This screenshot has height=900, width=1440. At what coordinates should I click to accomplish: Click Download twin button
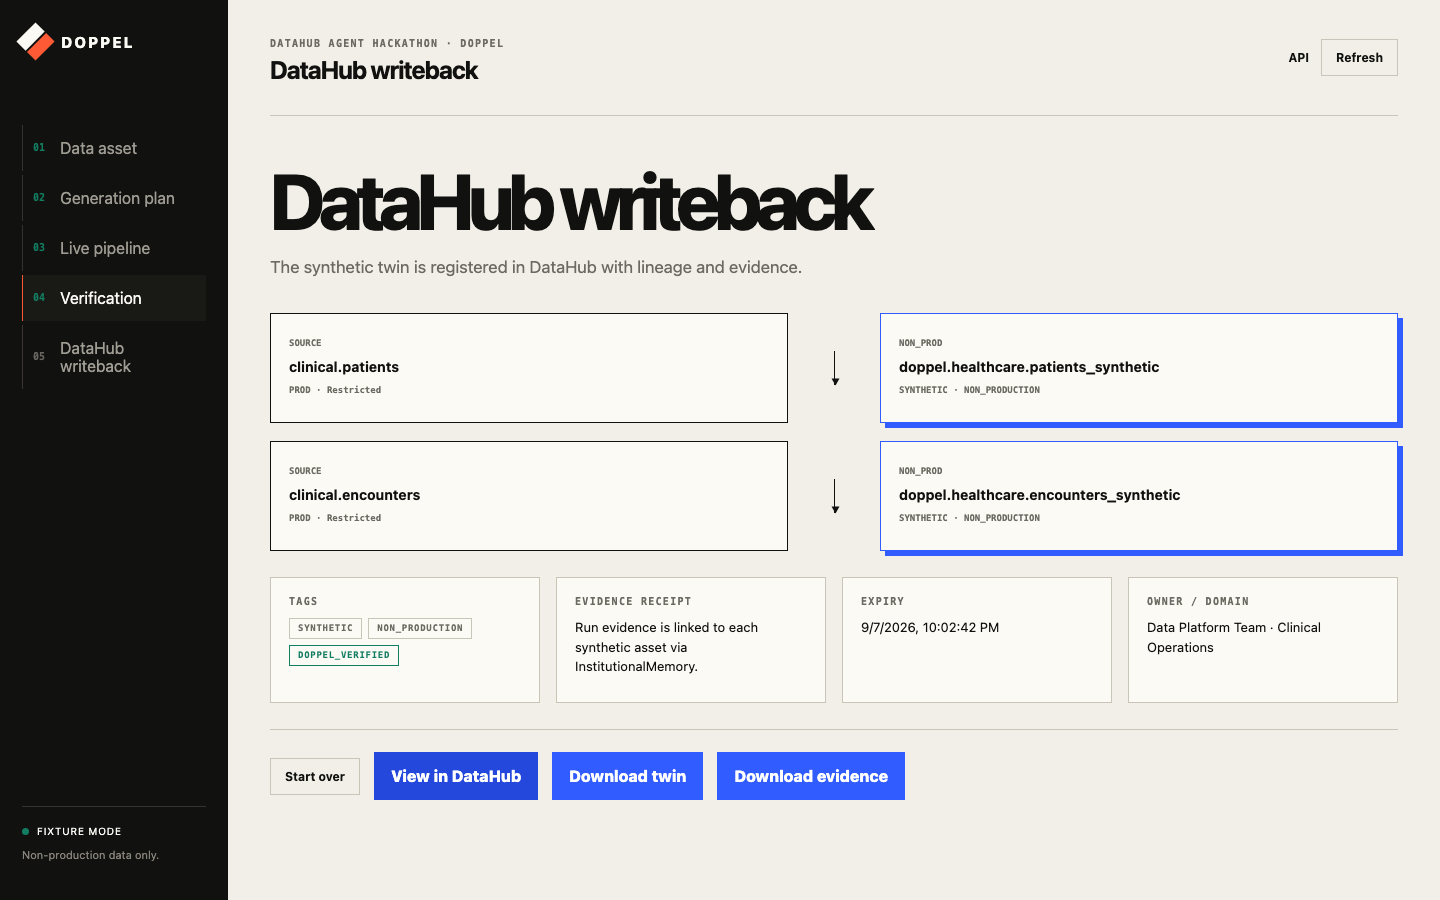click(x=627, y=776)
